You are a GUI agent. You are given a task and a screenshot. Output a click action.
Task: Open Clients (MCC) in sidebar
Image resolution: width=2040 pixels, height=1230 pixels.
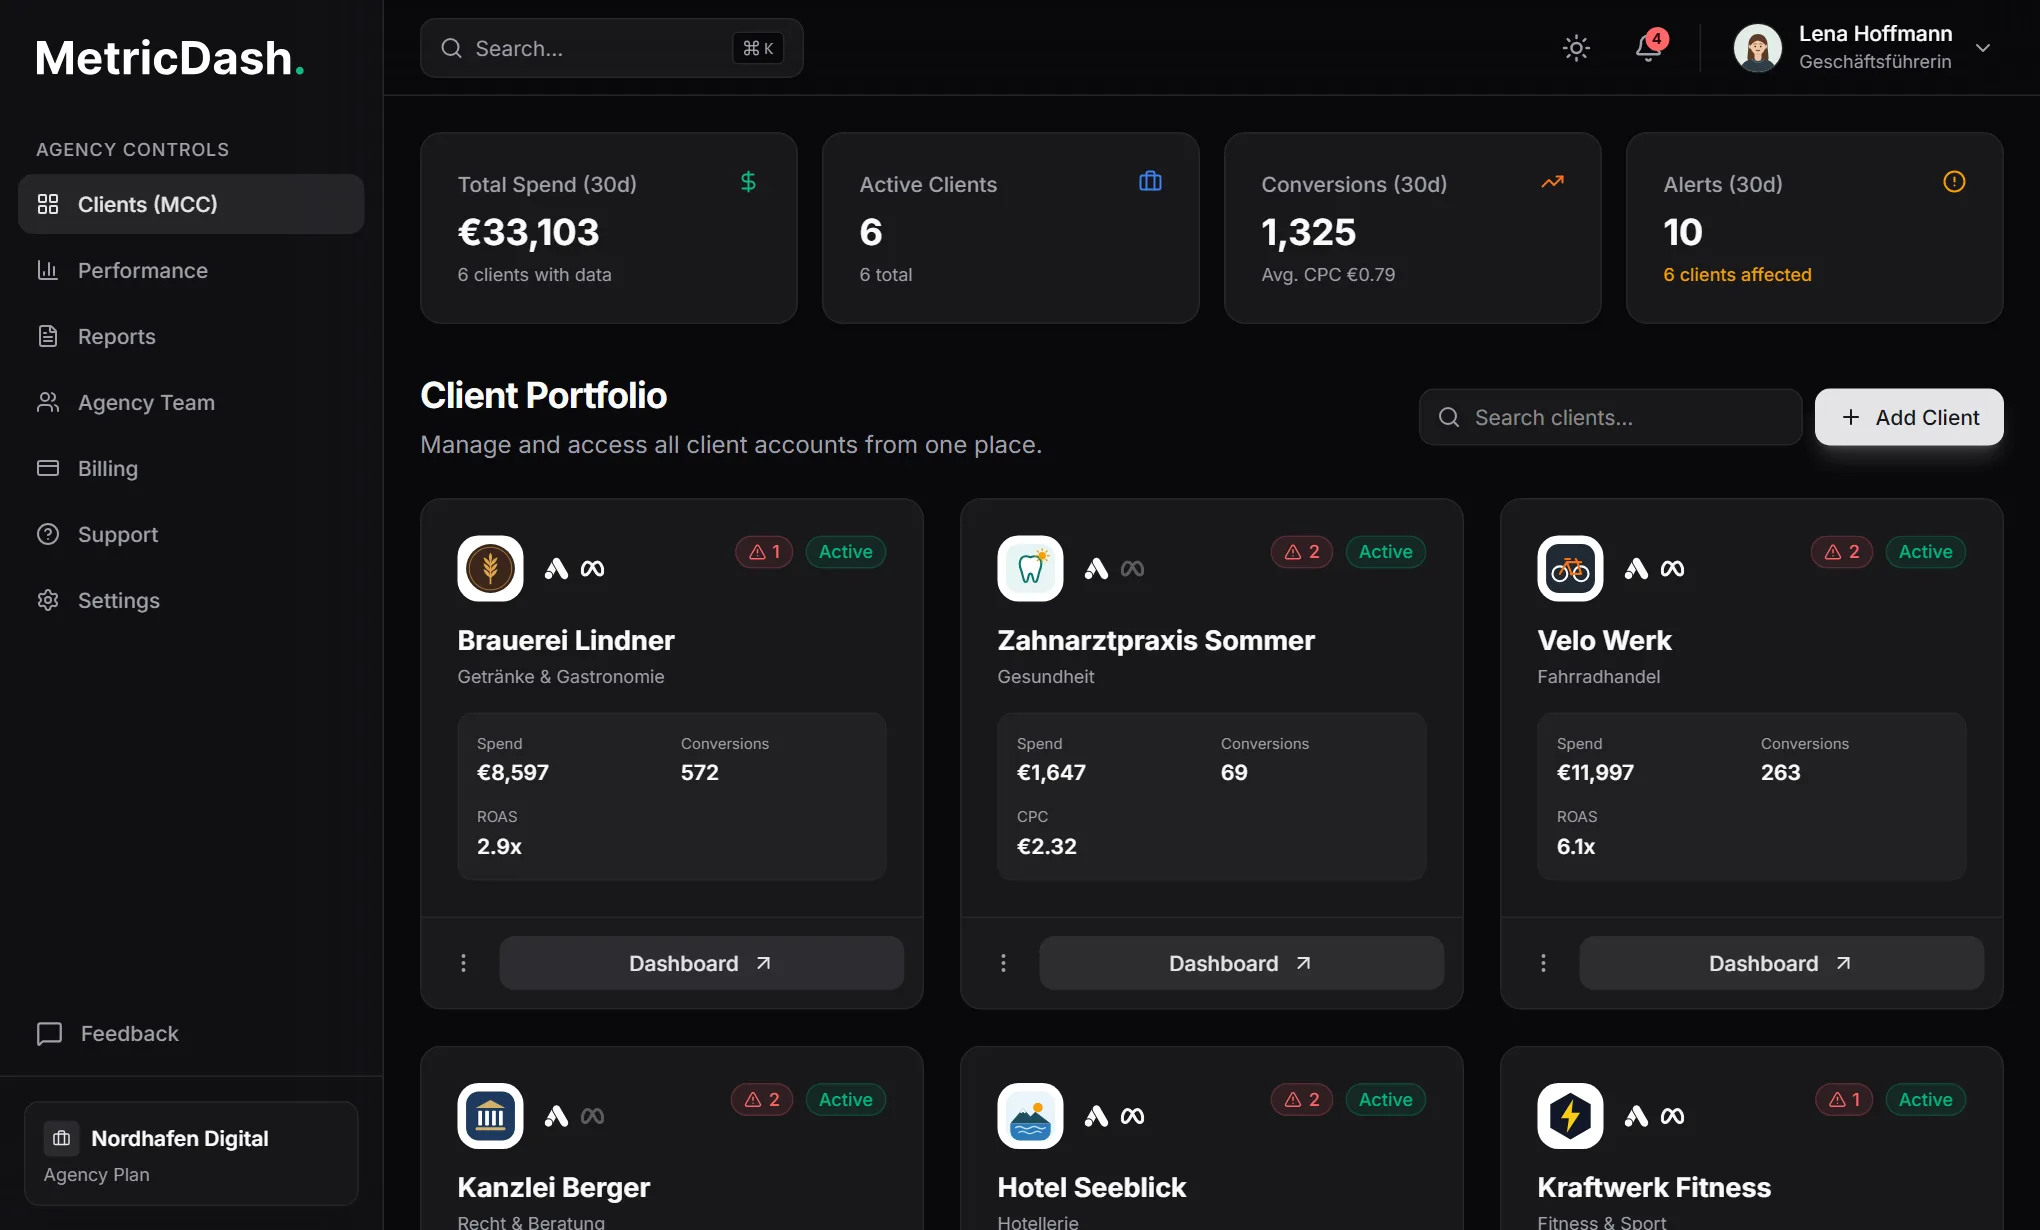pyautogui.click(x=191, y=204)
